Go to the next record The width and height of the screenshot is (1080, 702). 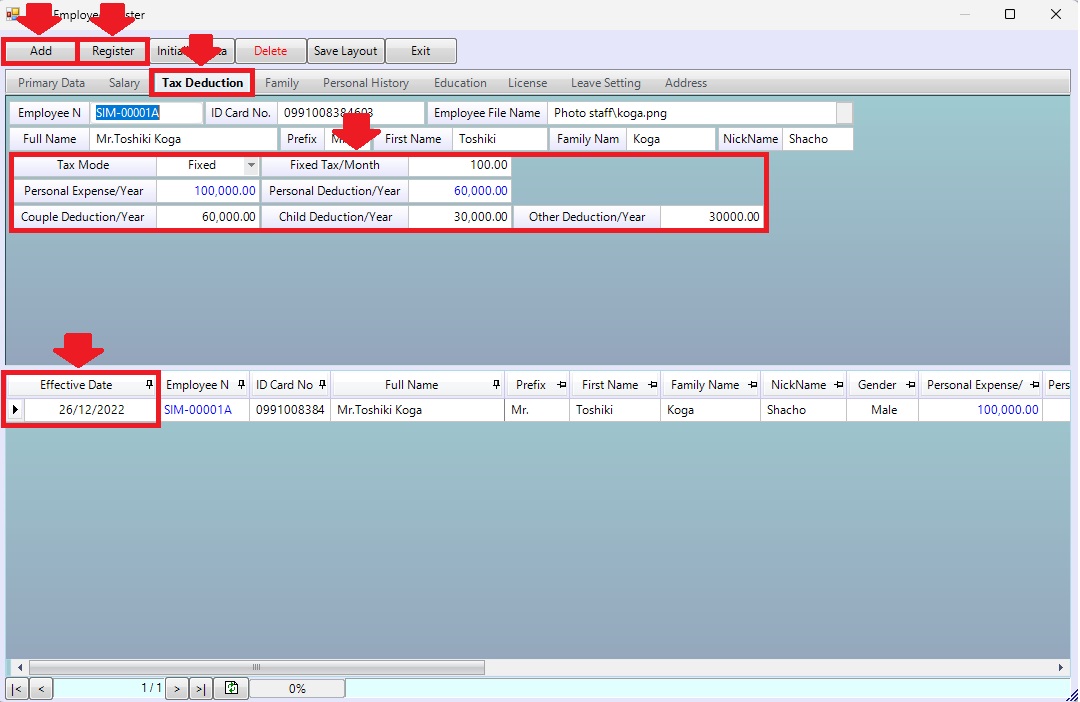click(x=176, y=688)
